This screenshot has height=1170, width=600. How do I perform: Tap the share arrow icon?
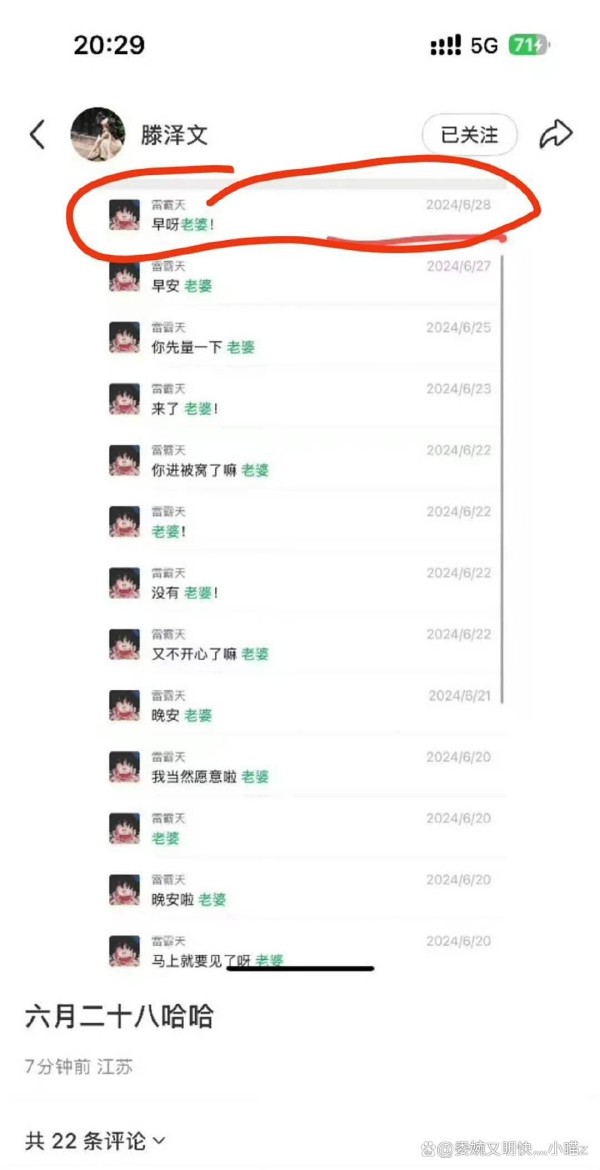tap(555, 134)
